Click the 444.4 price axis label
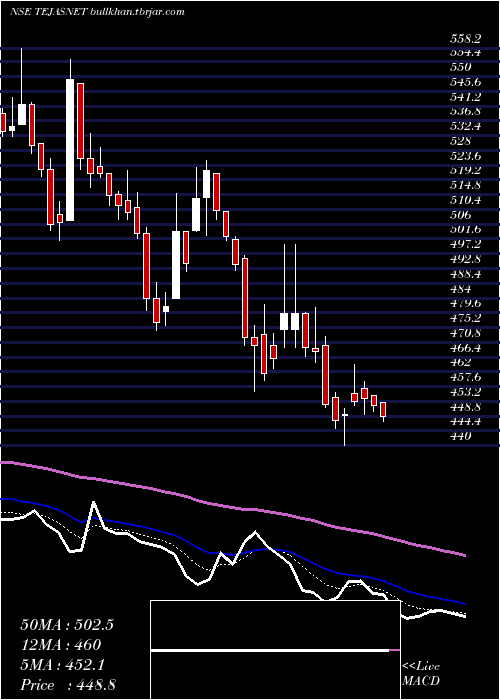The width and height of the screenshot is (500, 700). pyautogui.click(x=465, y=421)
